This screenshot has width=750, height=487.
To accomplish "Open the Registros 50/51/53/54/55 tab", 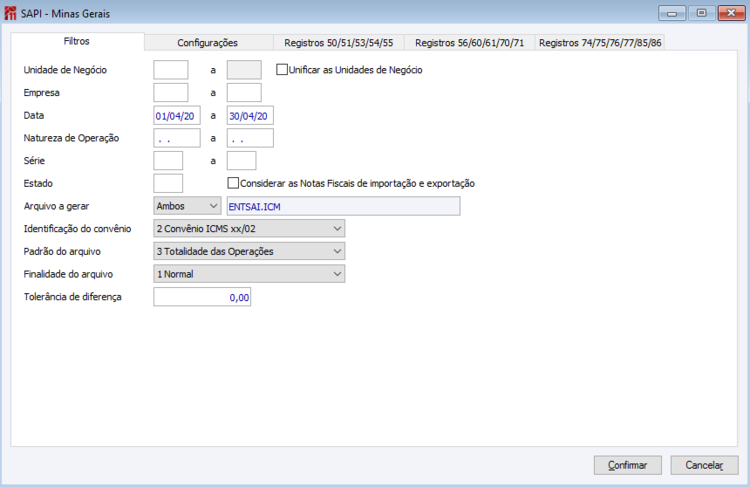I will coord(339,43).
